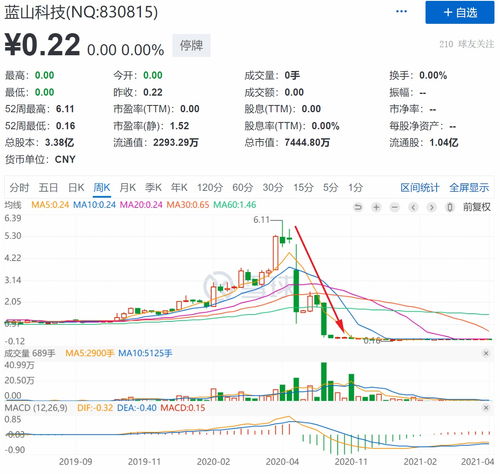The height and width of the screenshot is (474, 500).
Task: Switch to 月K chart tab
Action: (x=128, y=188)
